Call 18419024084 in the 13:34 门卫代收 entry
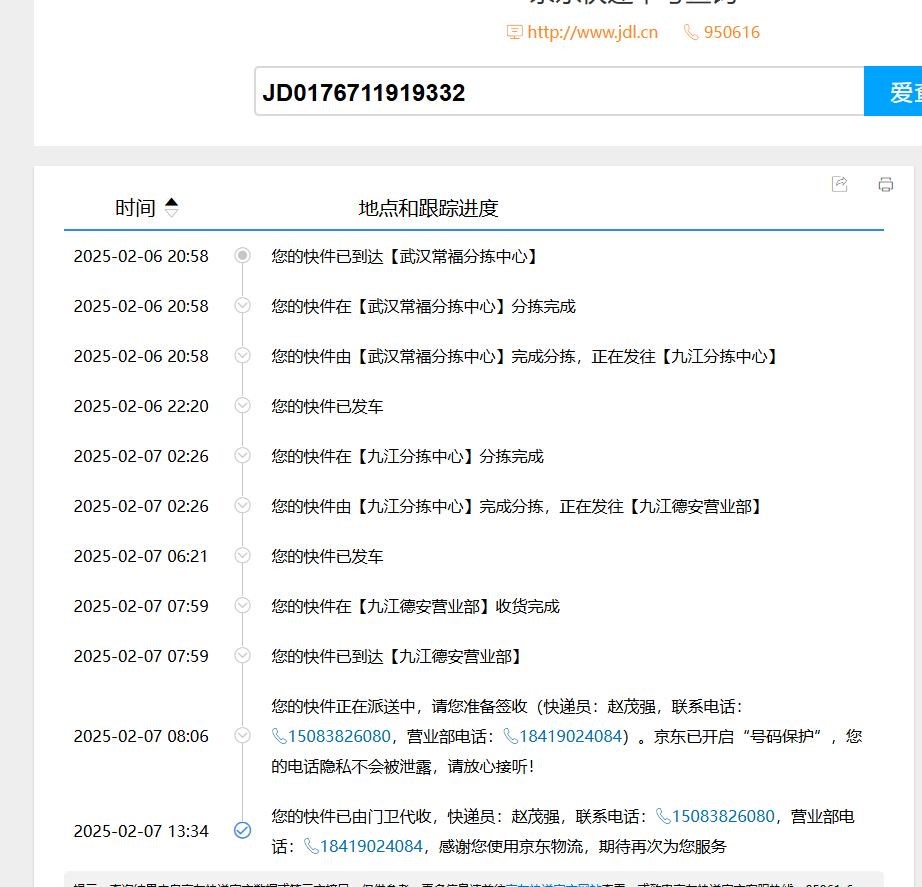This screenshot has width=922, height=887. pos(363,846)
